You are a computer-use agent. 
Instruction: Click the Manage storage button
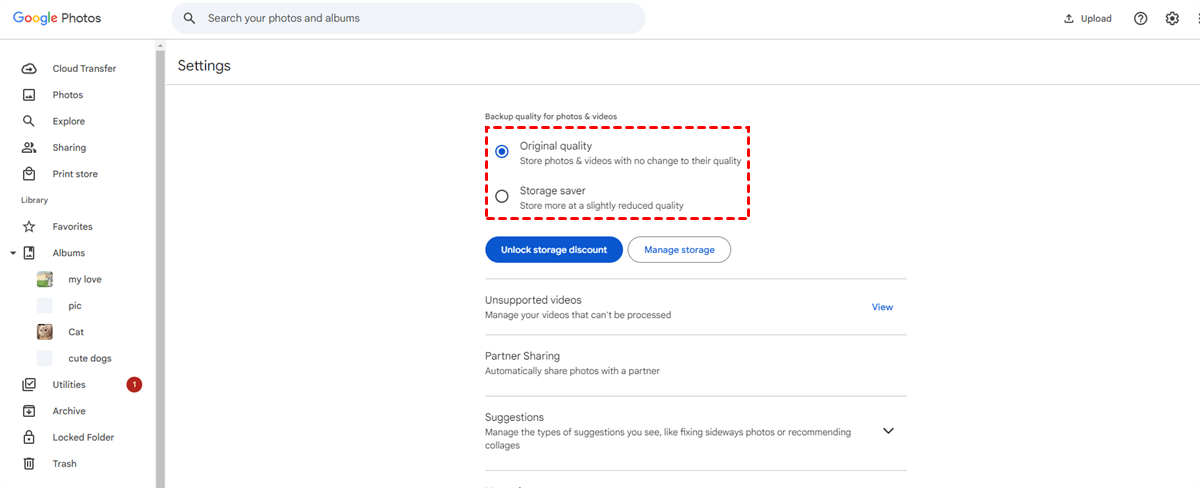click(x=679, y=250)
